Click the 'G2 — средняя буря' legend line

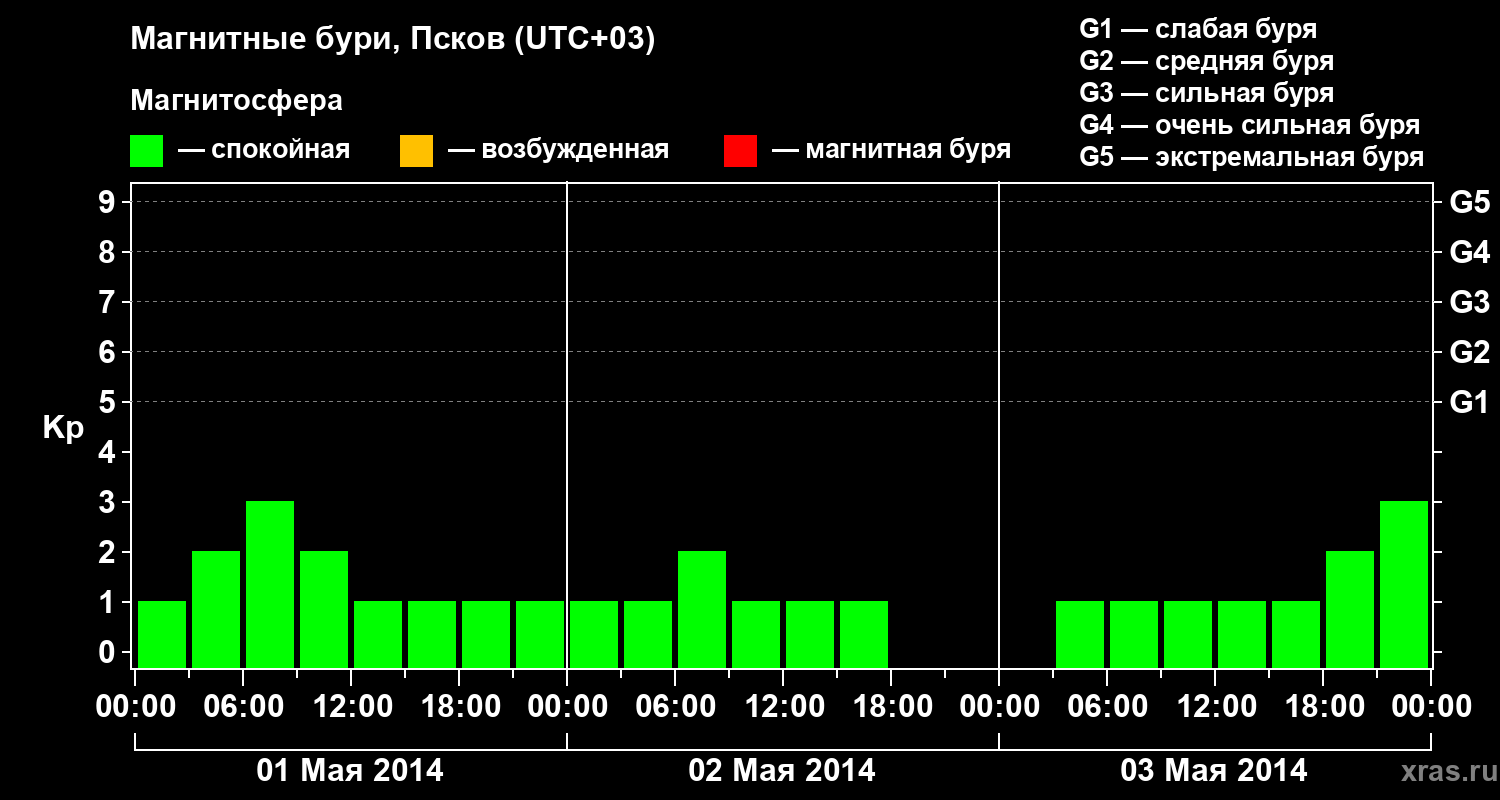(1207, 61)
